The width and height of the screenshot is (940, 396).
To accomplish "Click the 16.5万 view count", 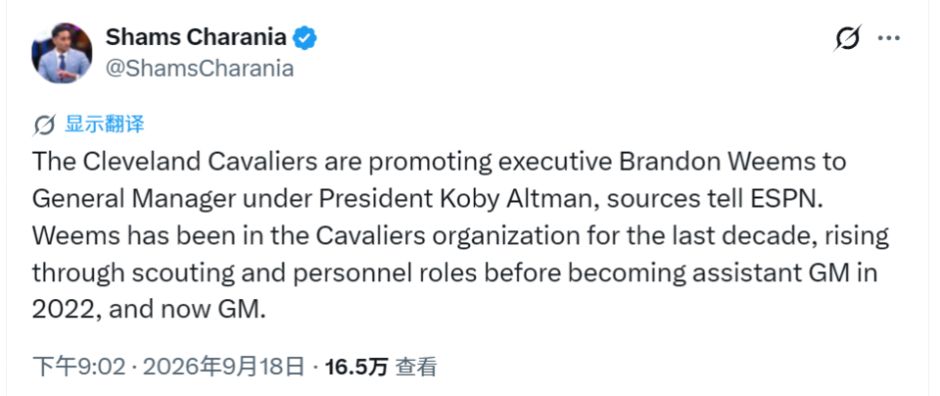I will (356, 367).
